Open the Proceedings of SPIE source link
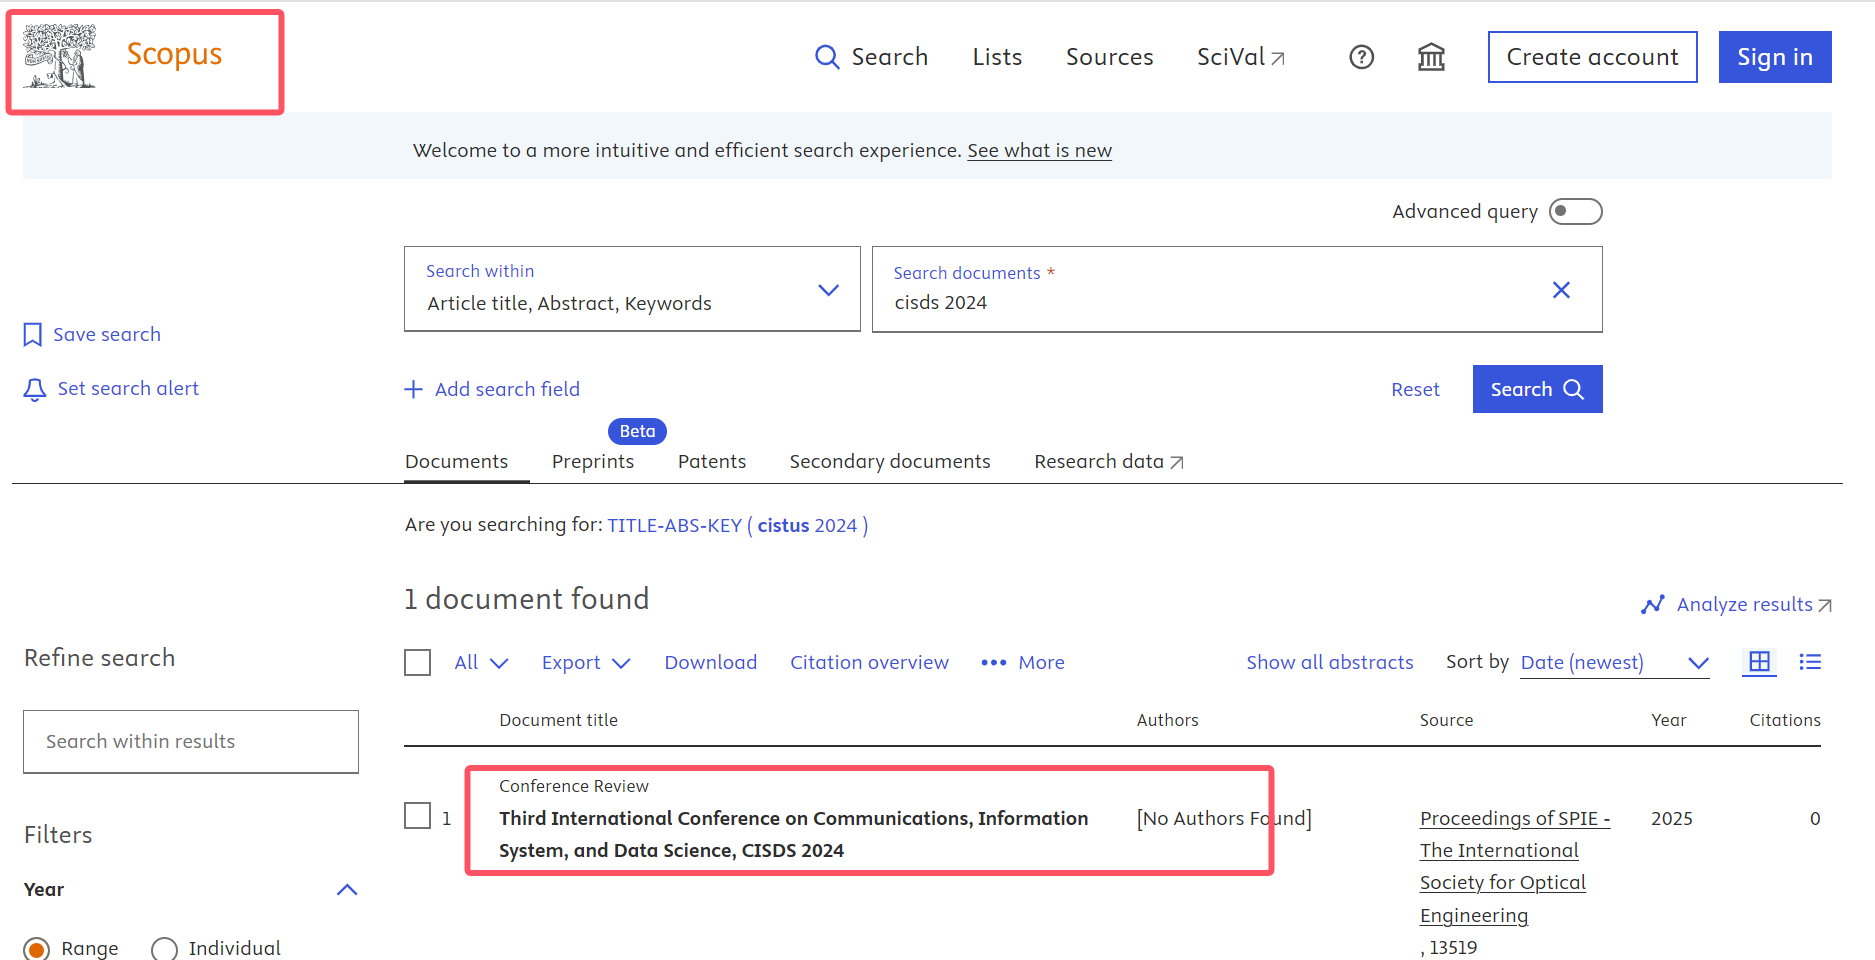 coord(1515,866)
